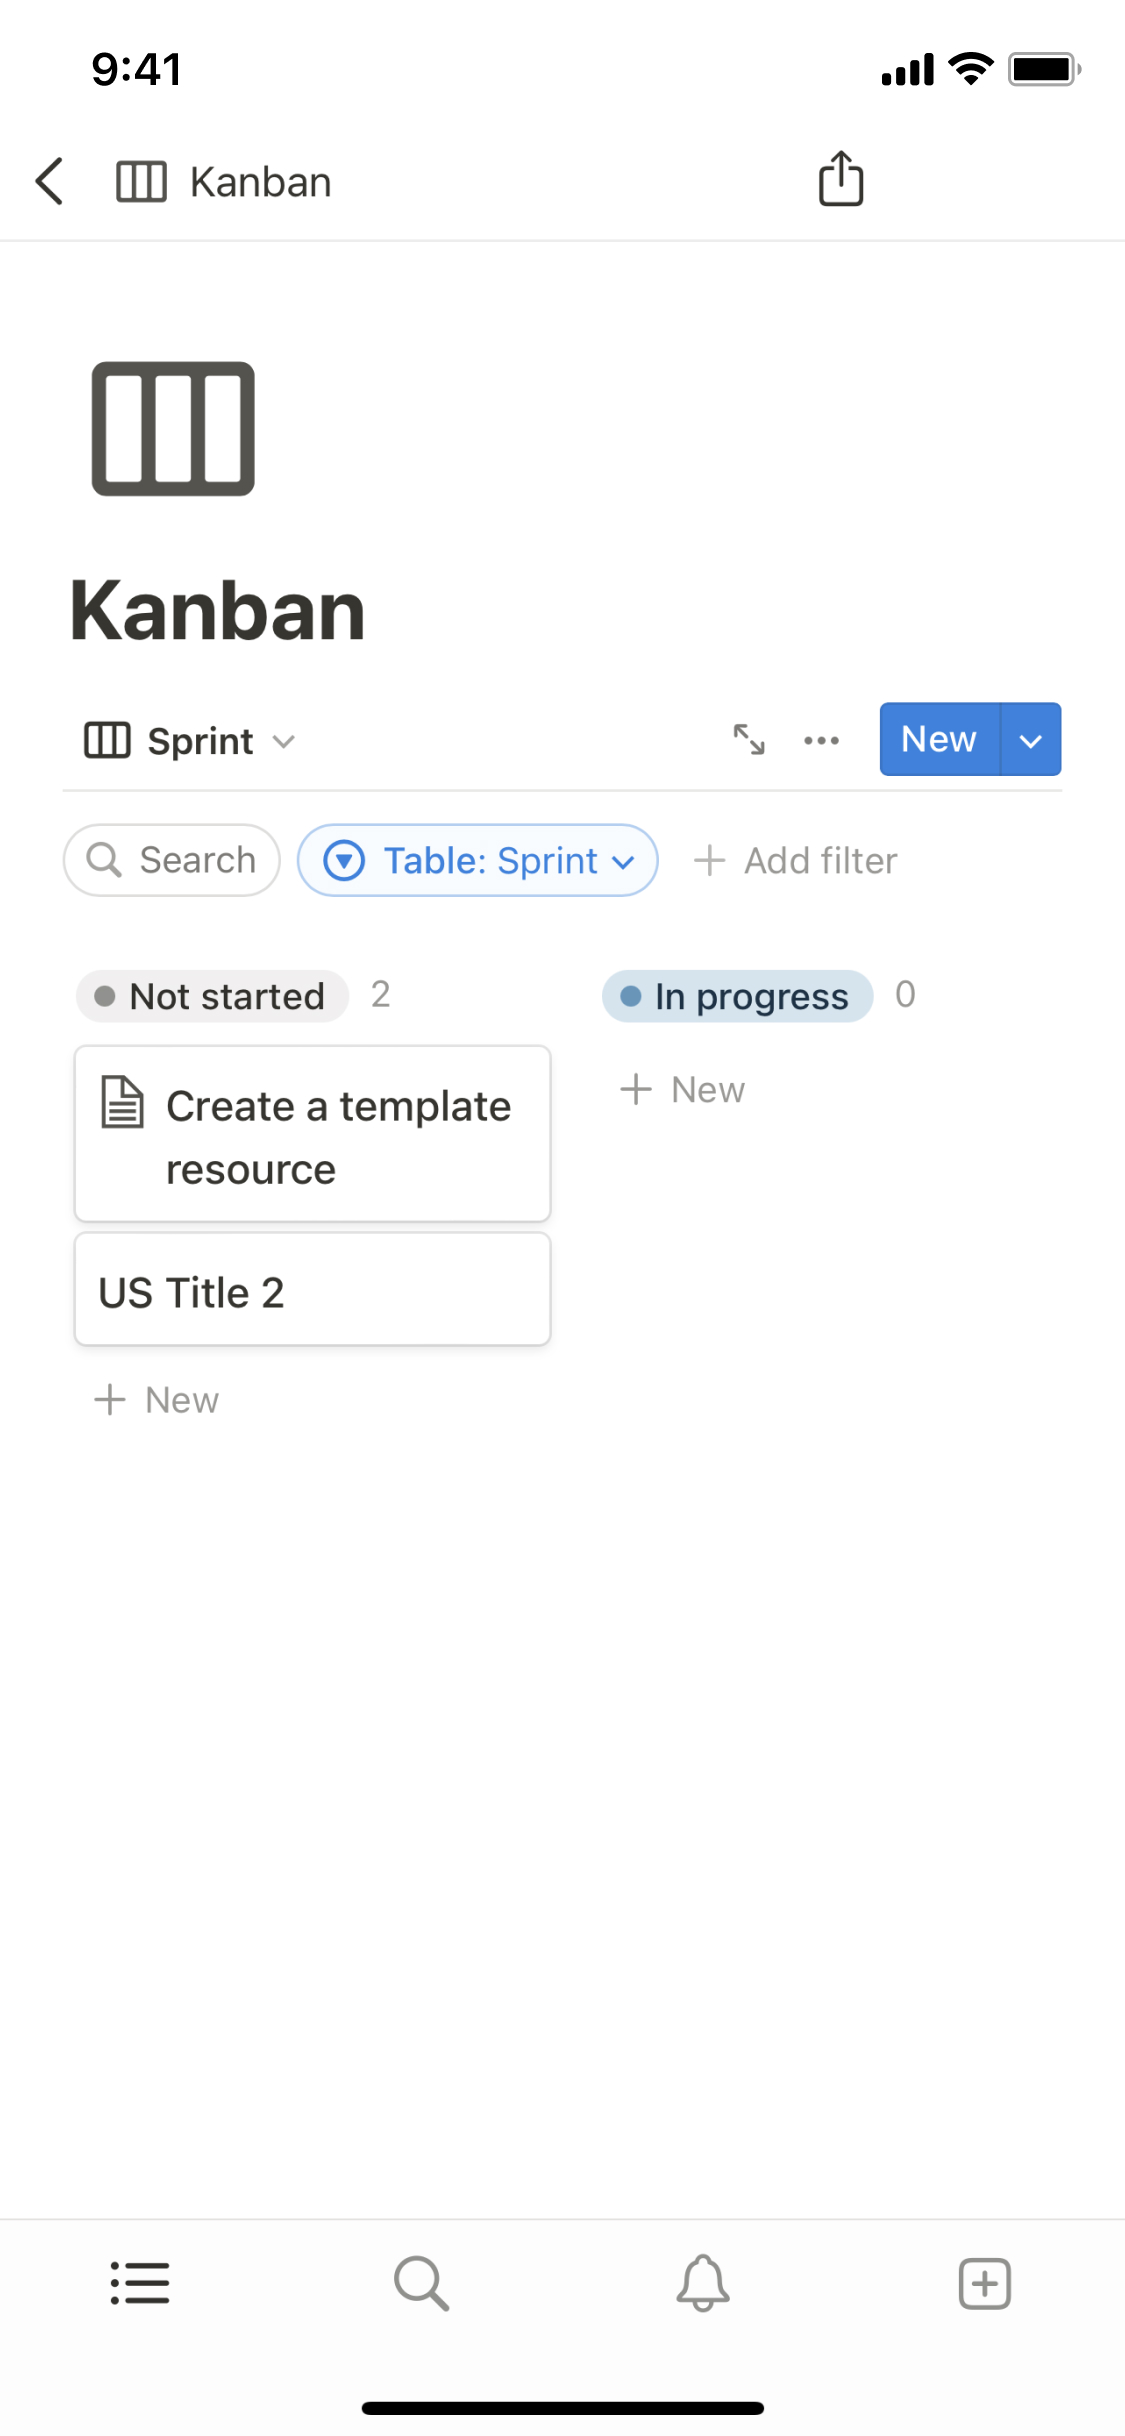Tap Add filter
Screen dimensions: 1125x2436
click(797, 860)
